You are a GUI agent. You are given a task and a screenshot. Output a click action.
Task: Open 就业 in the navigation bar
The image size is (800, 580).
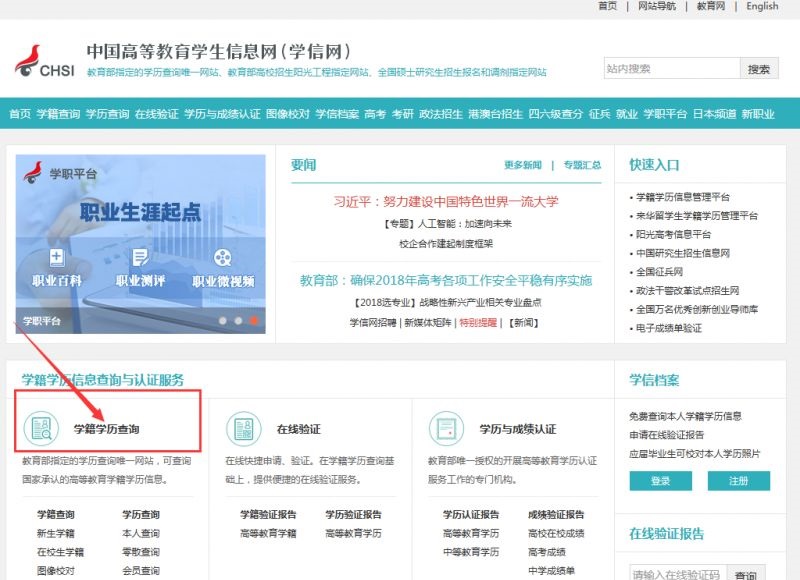click(627, 114)
